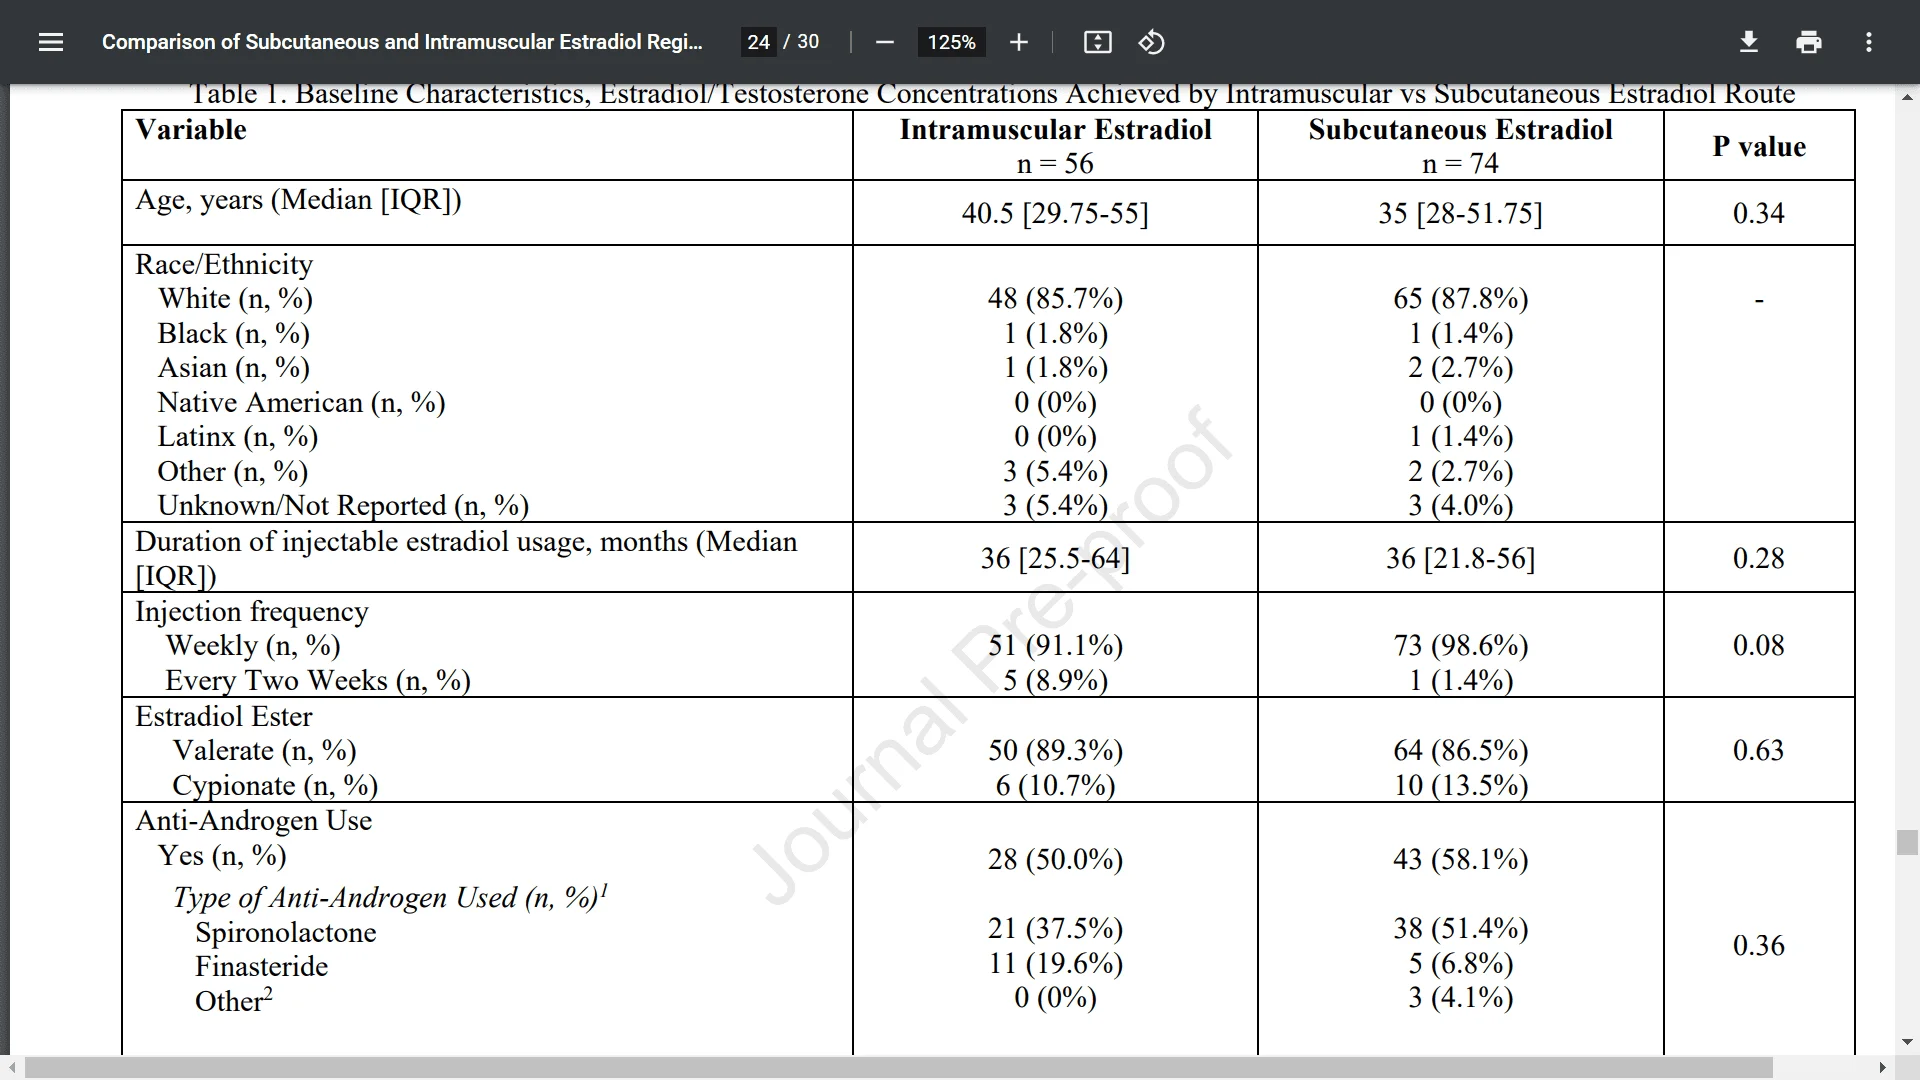Image resolution: width=1920 pixels, height=1080 pixels.
Task: Click the "Injection frequency" label
Action: point(252,611)
